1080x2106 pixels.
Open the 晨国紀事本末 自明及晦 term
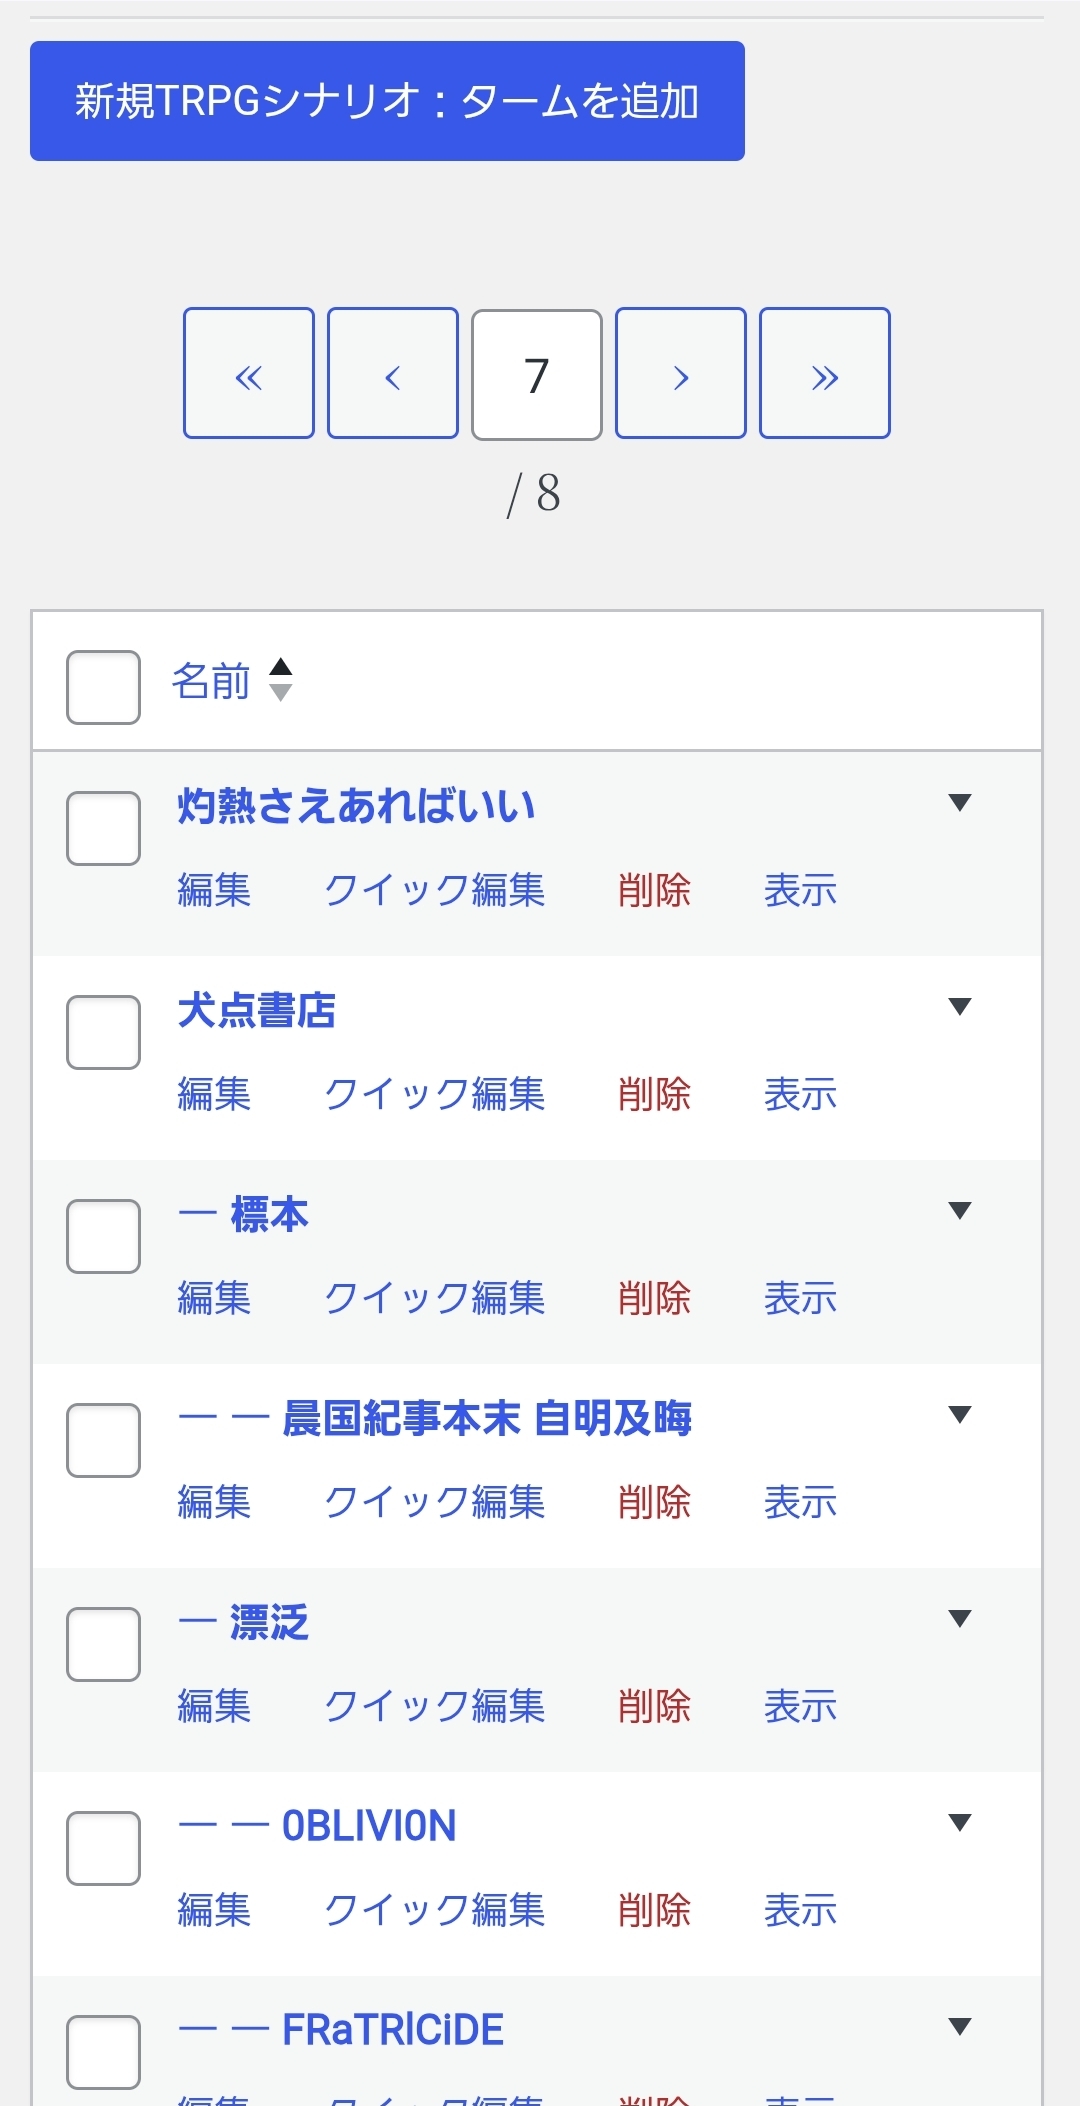[x=486, y=1418]
